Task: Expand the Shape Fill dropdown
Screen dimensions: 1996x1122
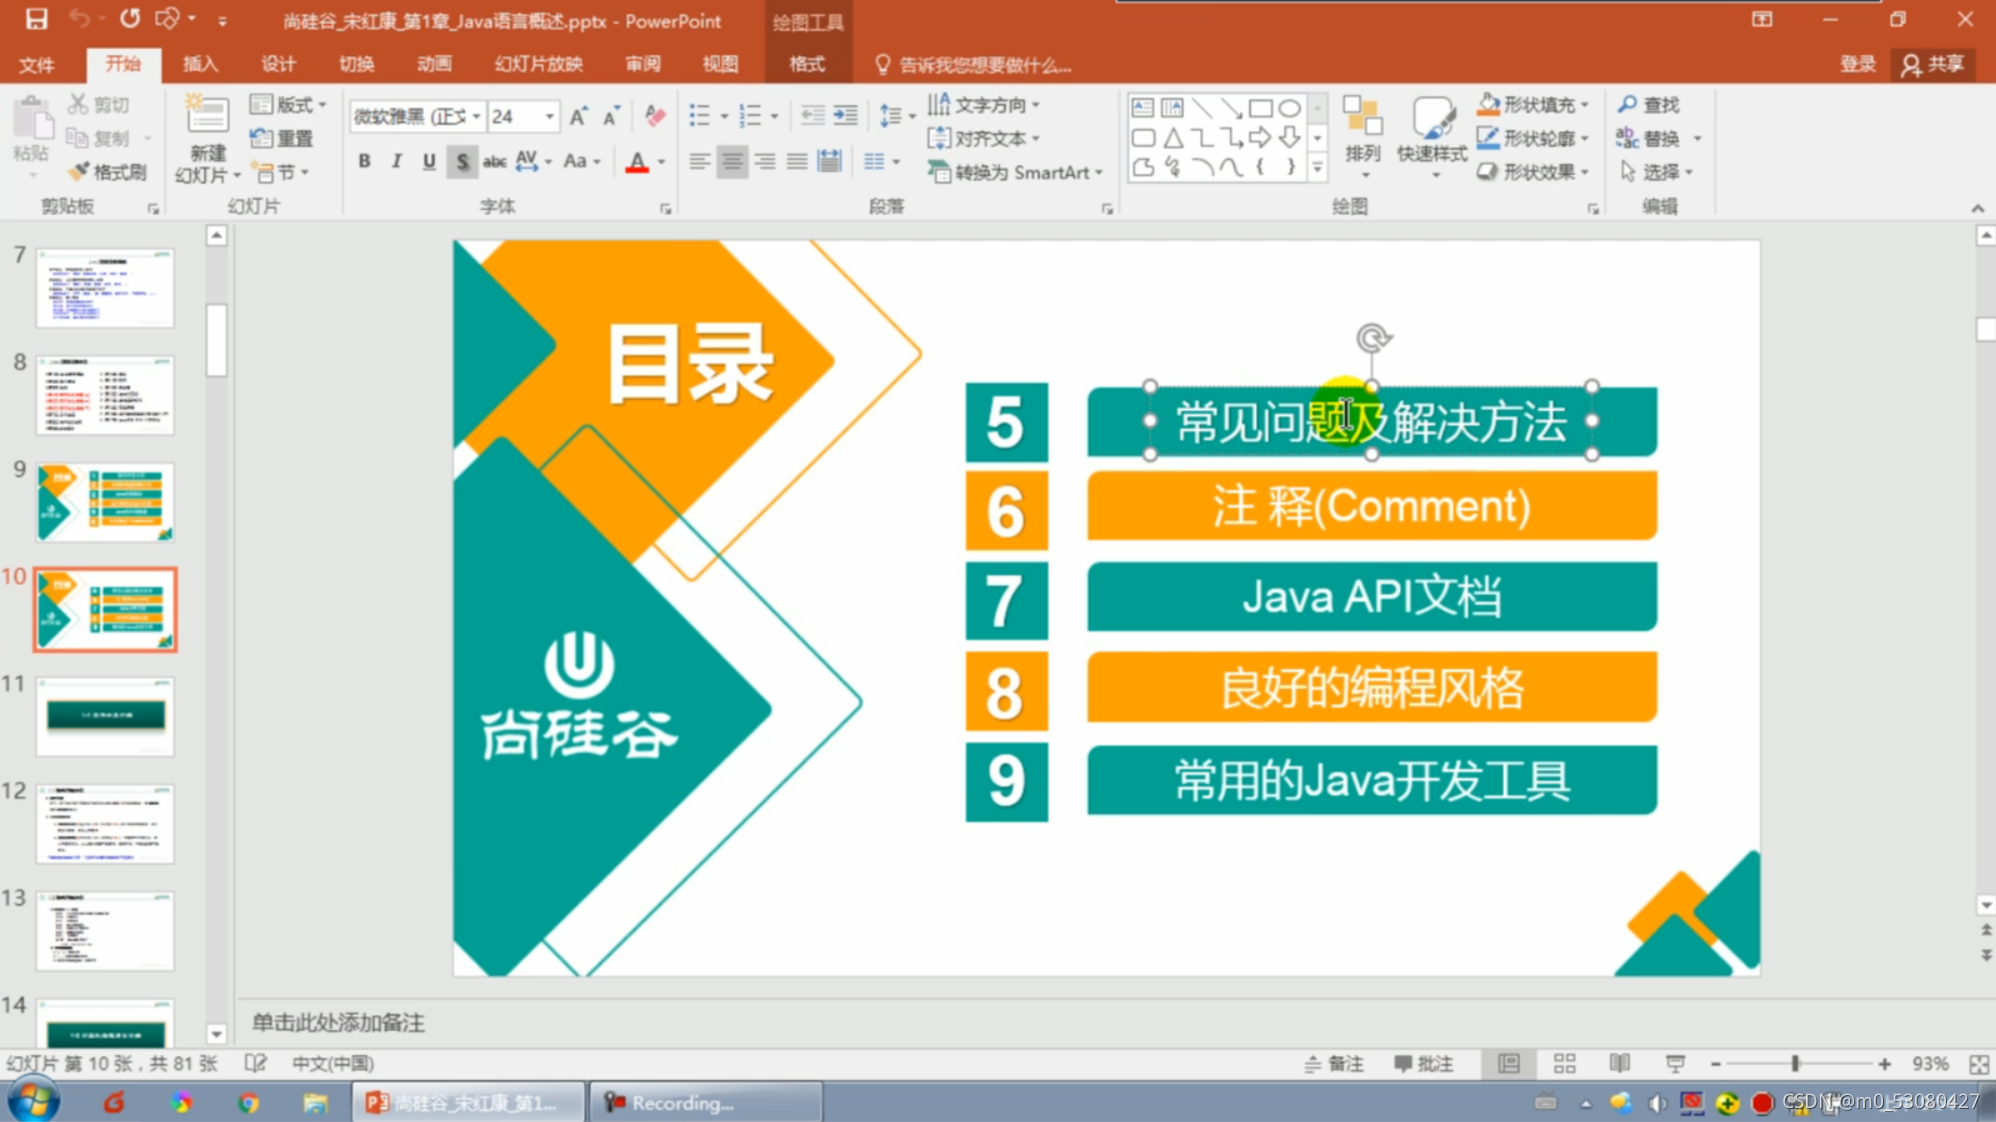Action: [x=1586, y=104]
